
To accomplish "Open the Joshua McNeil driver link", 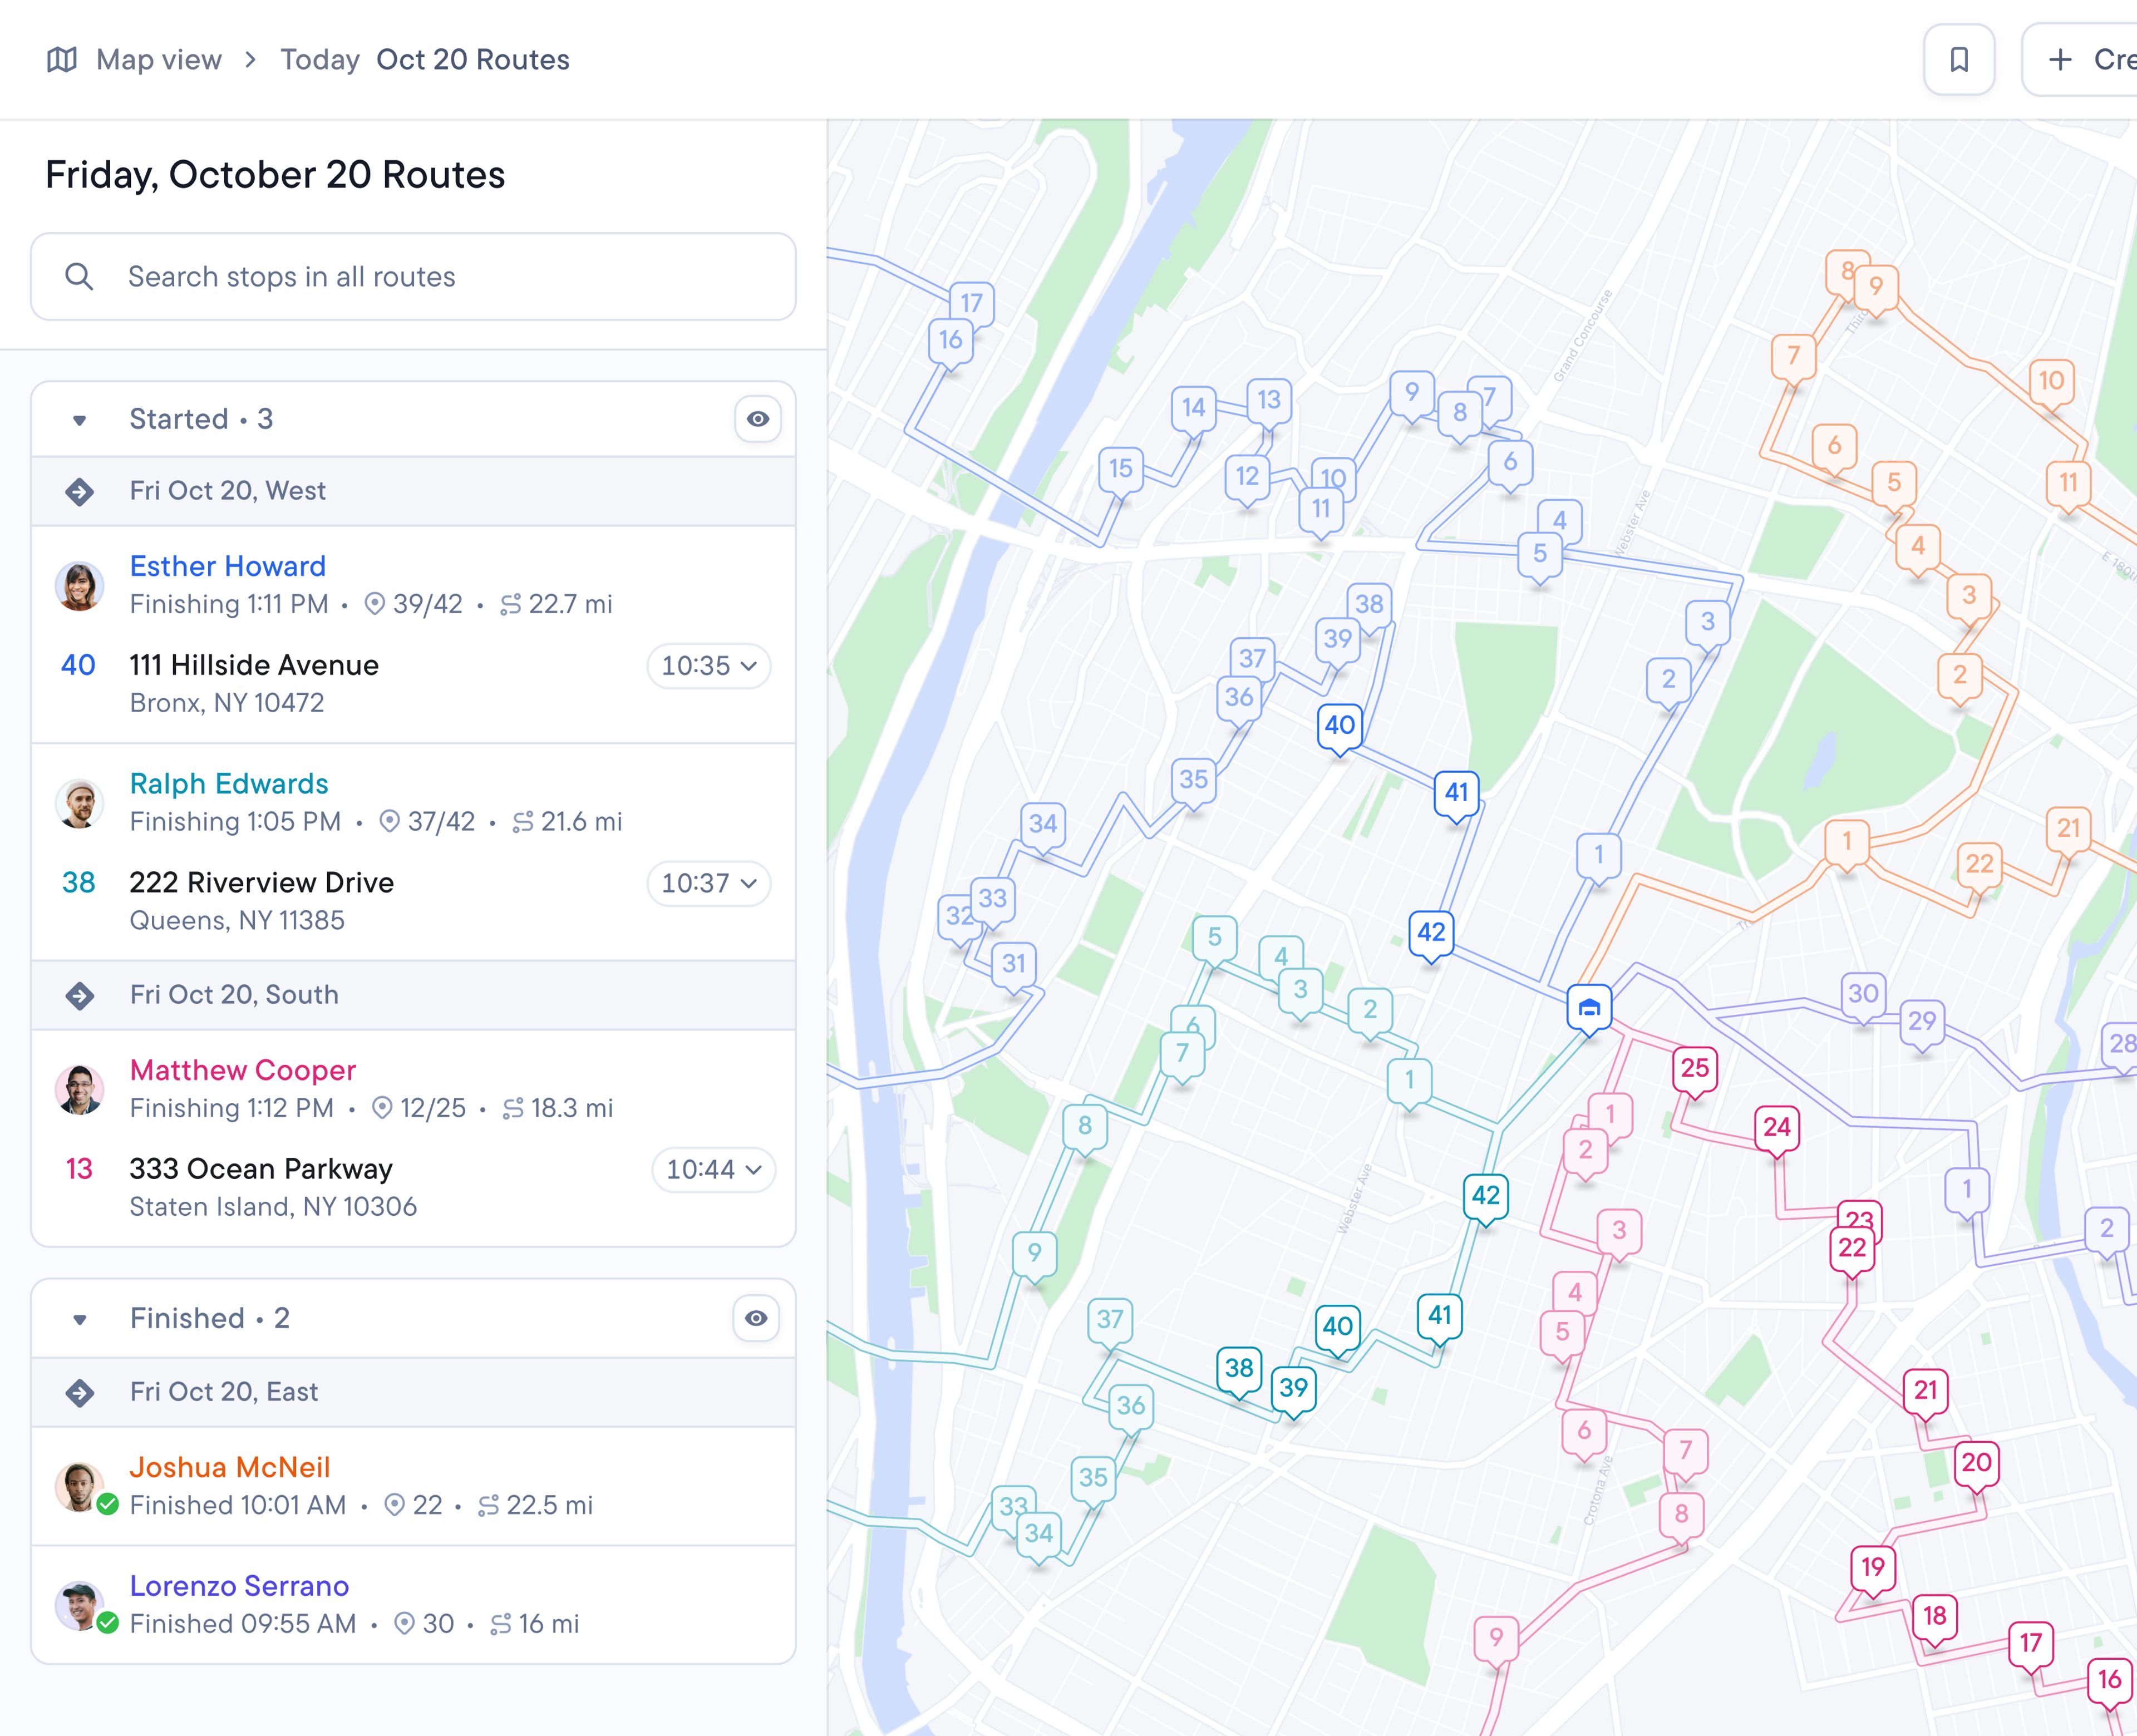I will pos(230,1467).
